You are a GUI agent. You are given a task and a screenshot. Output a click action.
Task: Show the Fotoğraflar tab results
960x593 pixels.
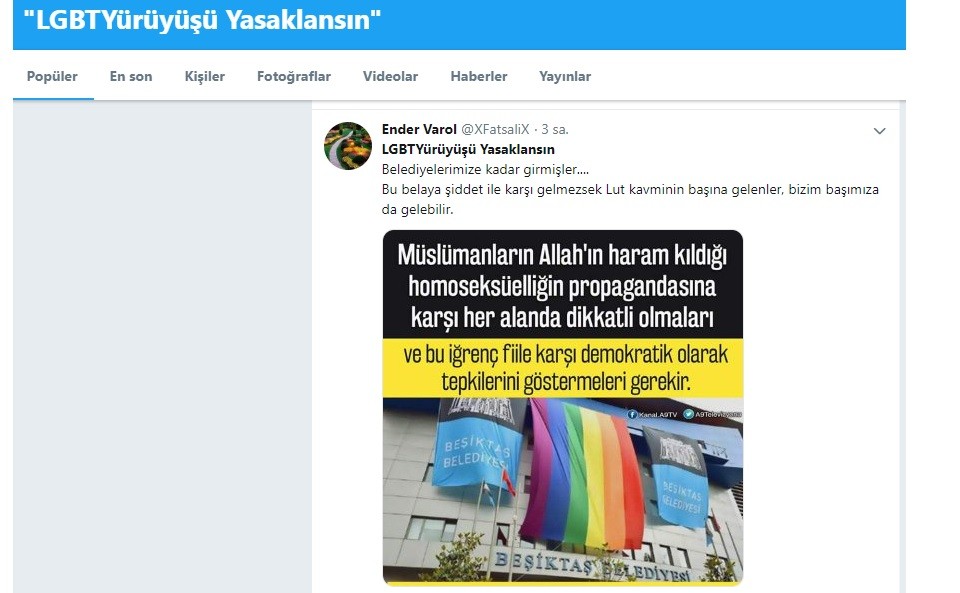tap(294, 76)
